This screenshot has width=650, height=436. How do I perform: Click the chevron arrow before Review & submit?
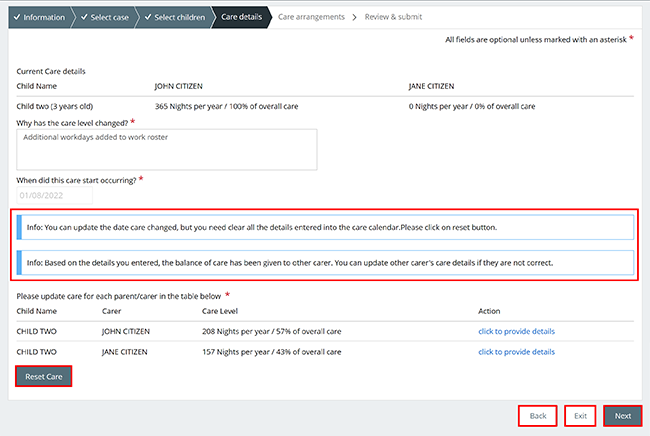point(354,17)
